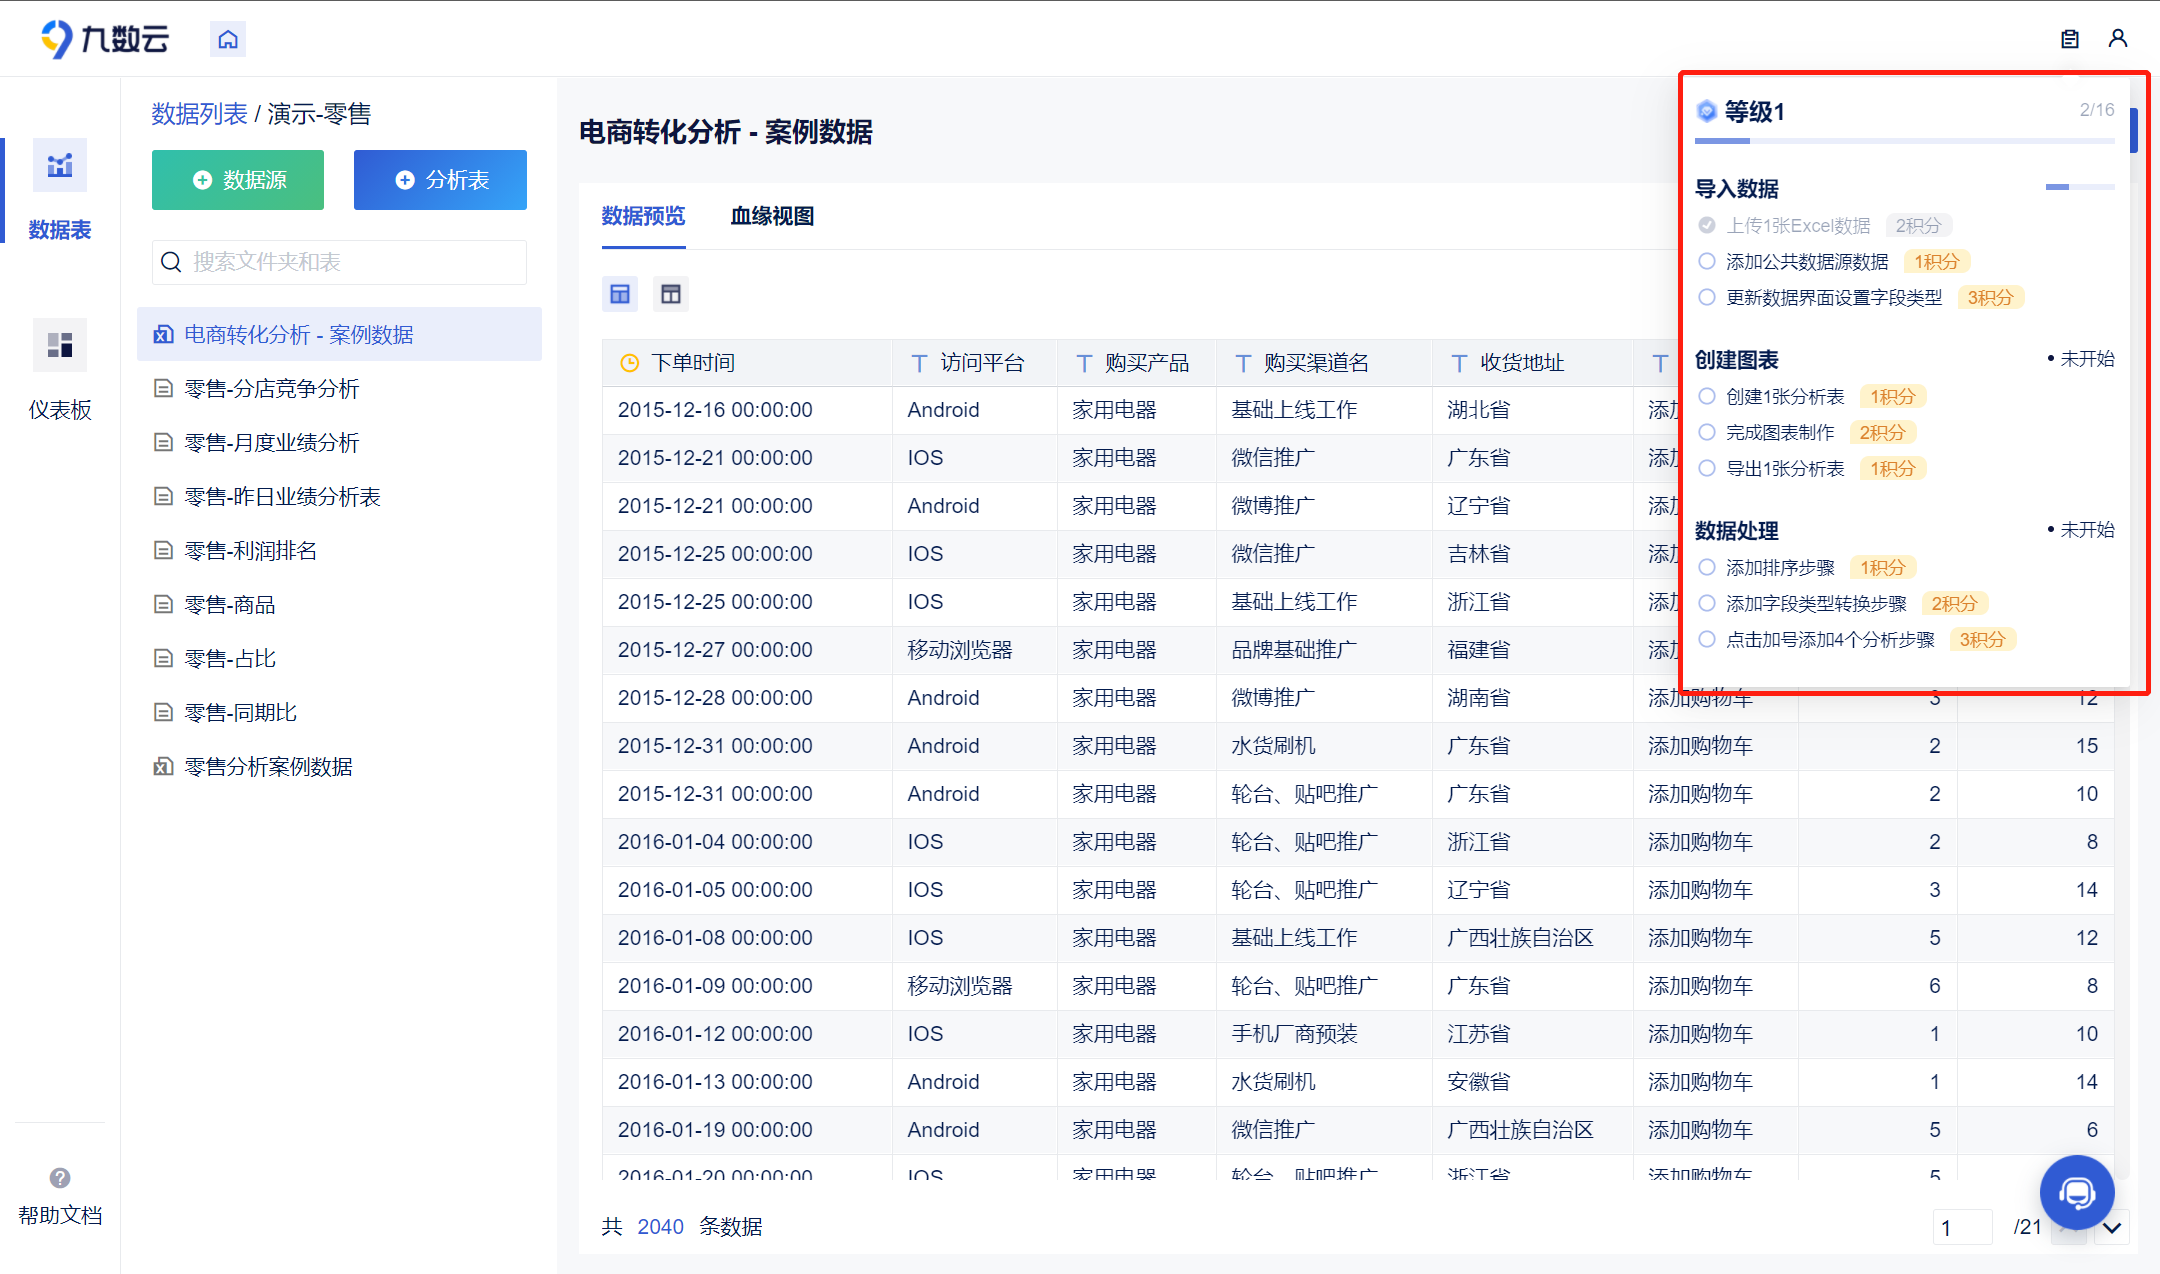This screenshot has width=2160, height=1274.
Task: Switch to second table layout icon
Action: [x=671, y=294]
